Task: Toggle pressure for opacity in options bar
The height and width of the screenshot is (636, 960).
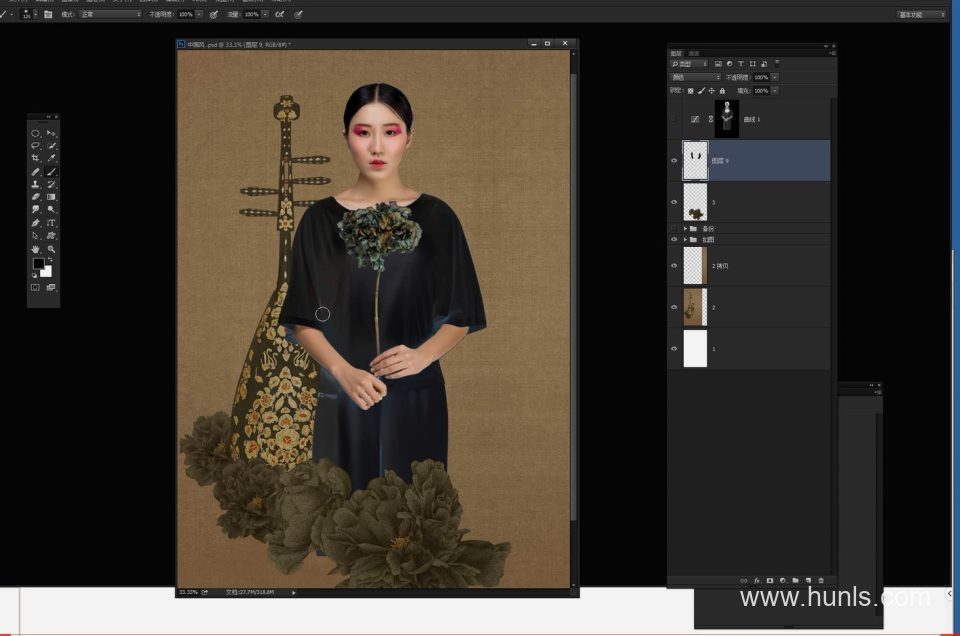Action: pos(214,14)
